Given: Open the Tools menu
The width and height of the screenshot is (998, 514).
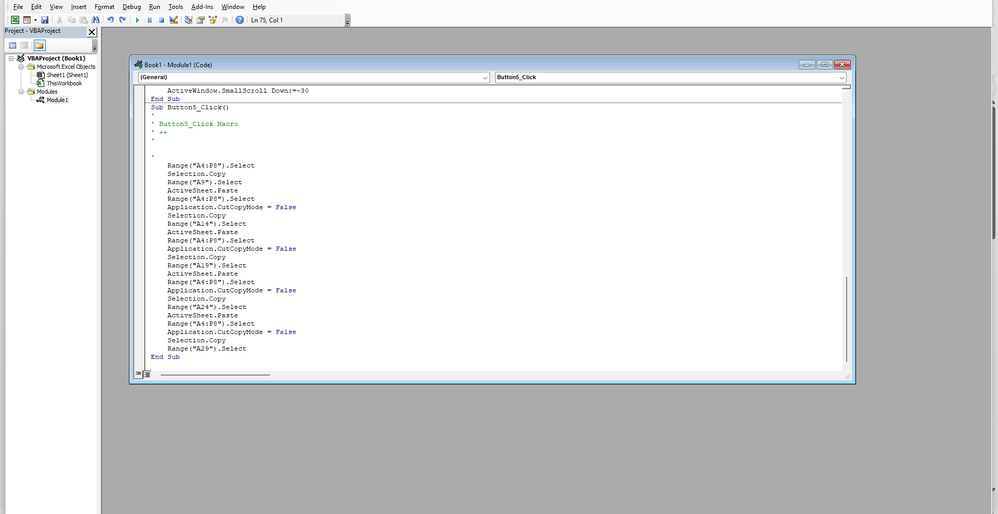Looking at the screenshot, I should click(175, 7).
